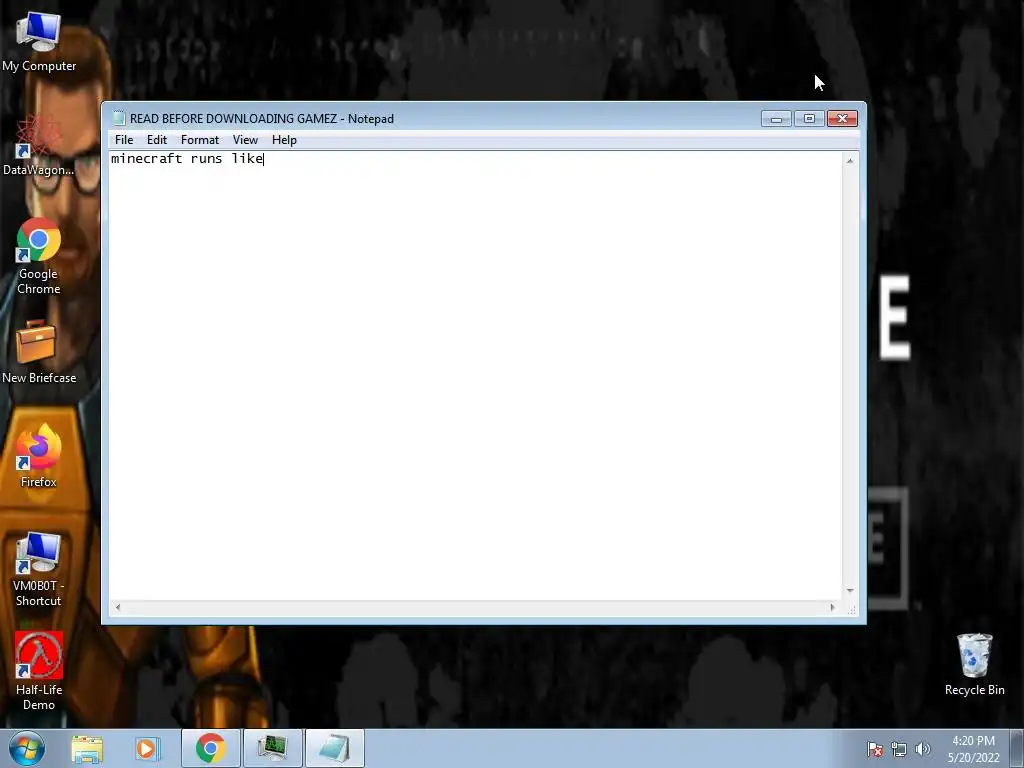Image resolution: width=1024 pixels, height=768 pixels.
Task: Open the volume speaker icon in the tray
Action: click(923, 749)
